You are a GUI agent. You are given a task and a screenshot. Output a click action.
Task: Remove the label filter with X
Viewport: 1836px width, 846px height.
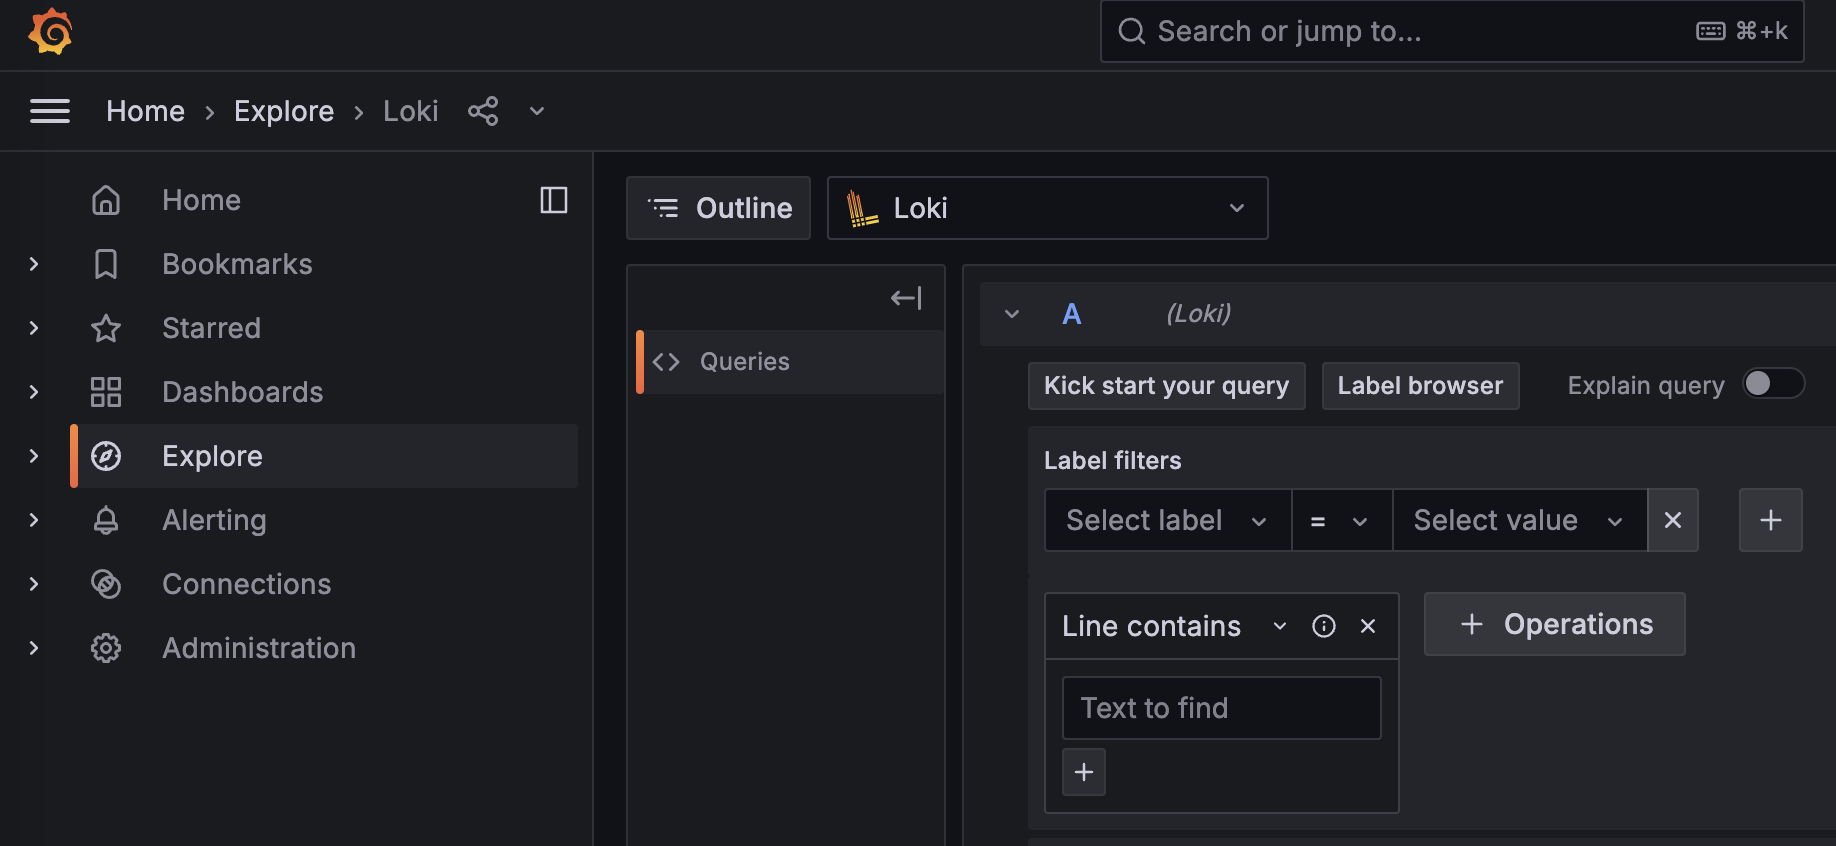tap(1673, 520)
